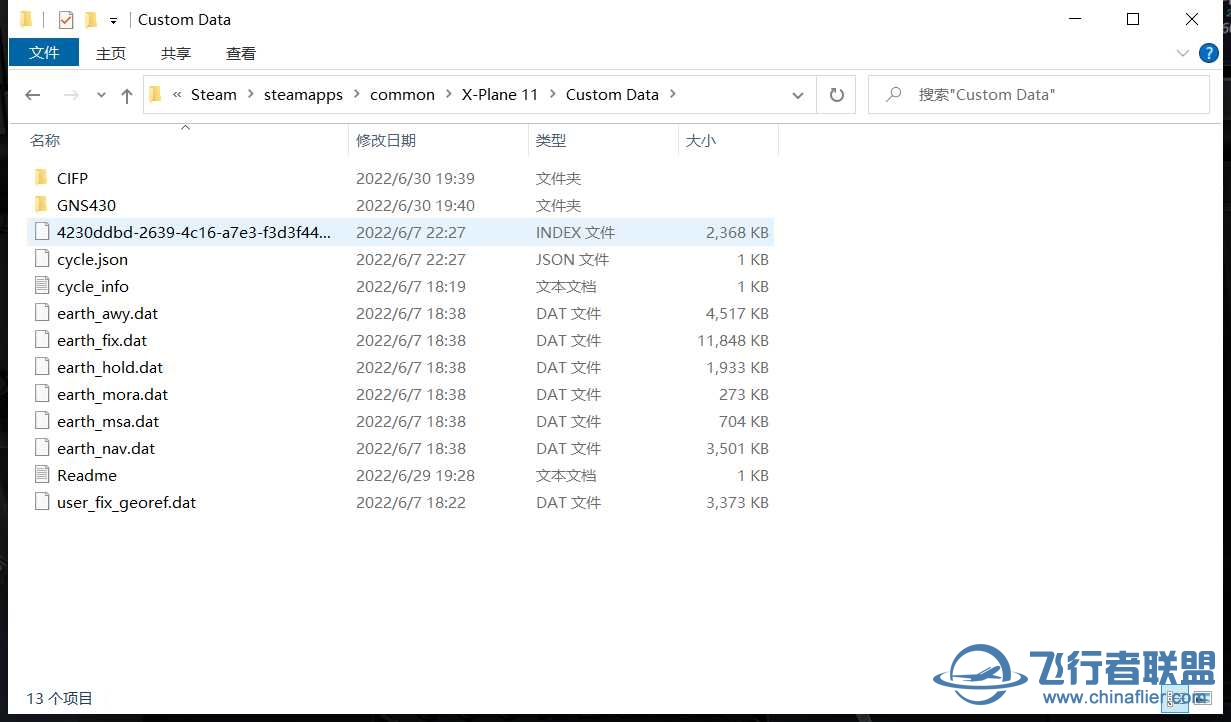The image size is (1231, 722).
Task: Click the 2022/6/29 19:28 date cell
Action: click(416, 475)
